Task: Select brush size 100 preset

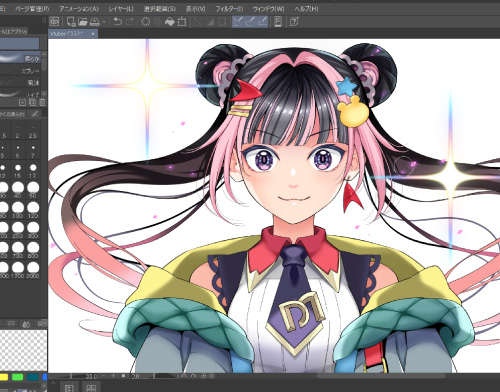Action: point(18,210)
